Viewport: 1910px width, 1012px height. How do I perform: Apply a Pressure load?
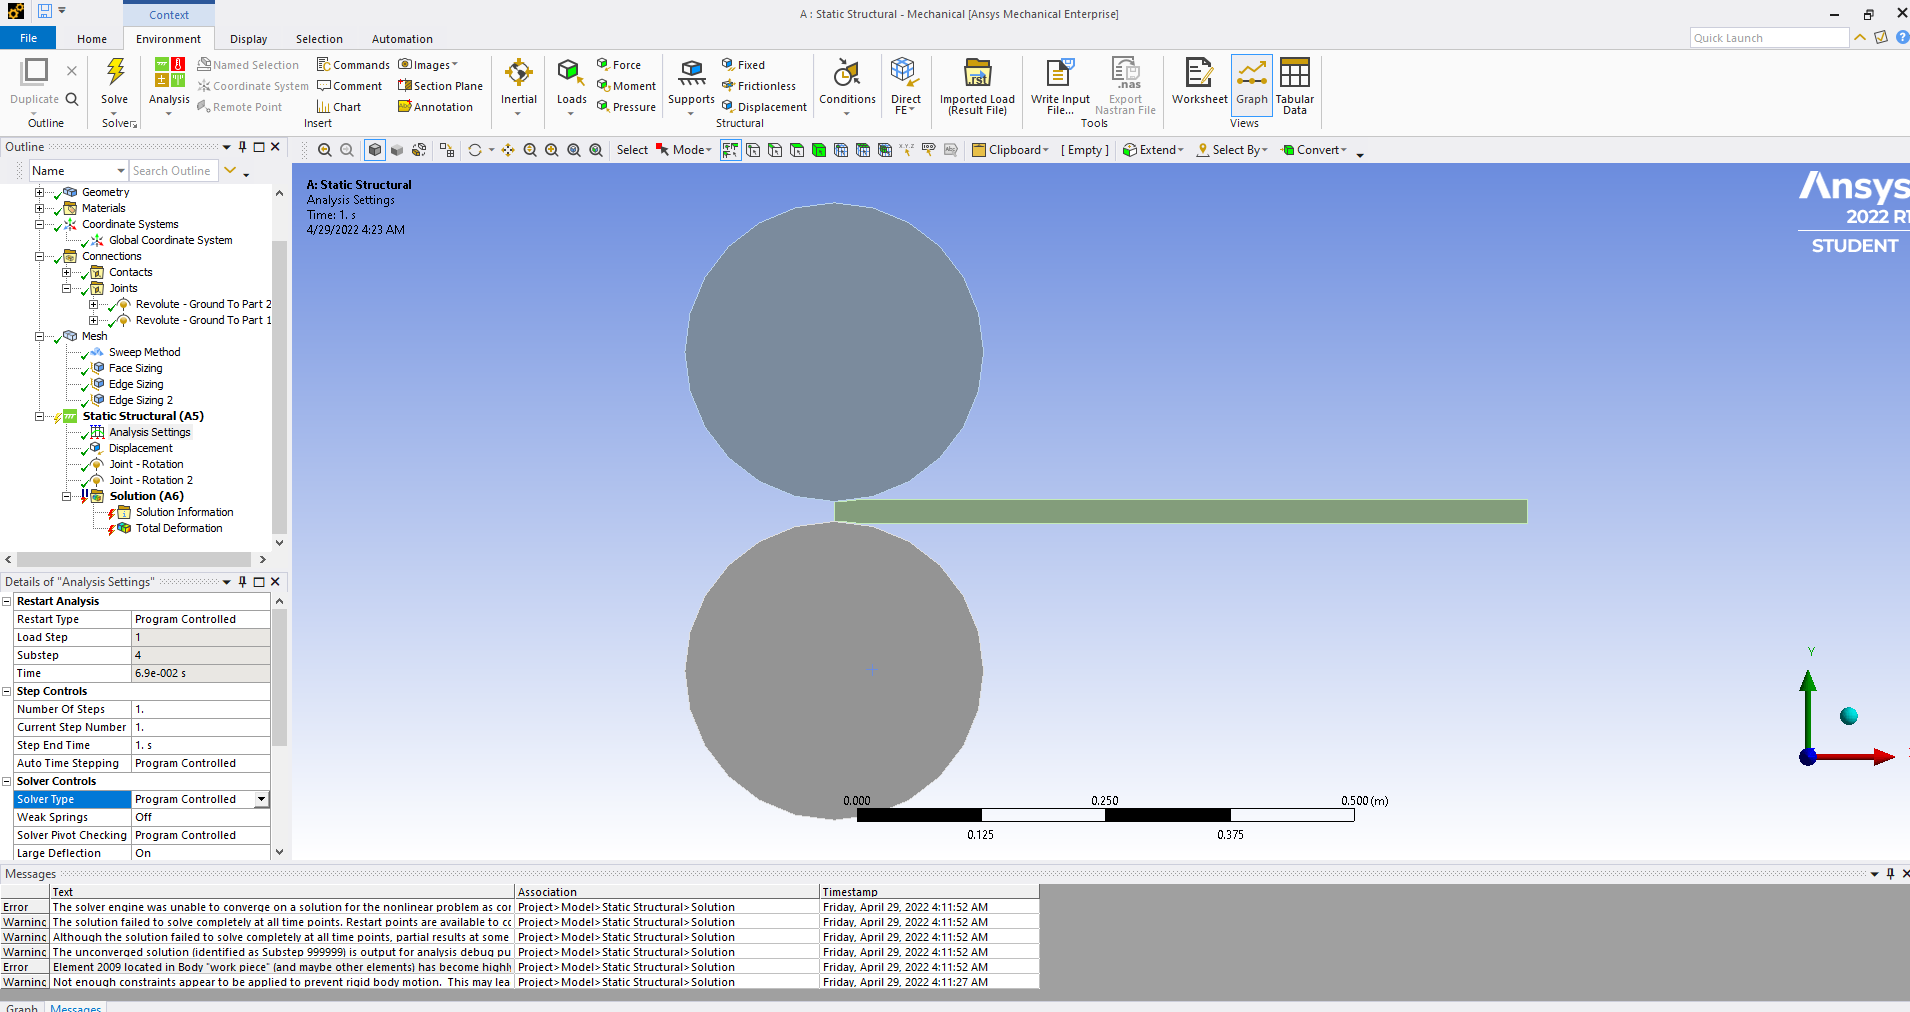tap(626, 107)
